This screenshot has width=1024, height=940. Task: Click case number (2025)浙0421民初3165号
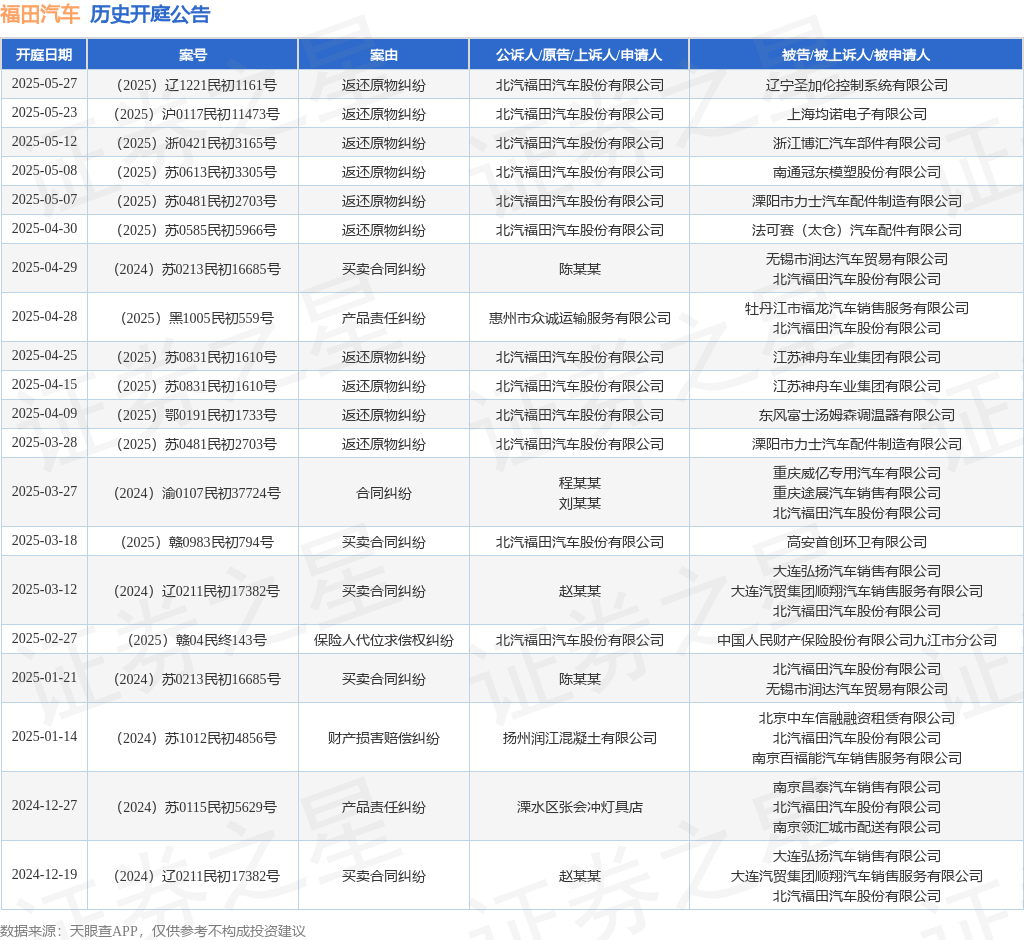197,143
